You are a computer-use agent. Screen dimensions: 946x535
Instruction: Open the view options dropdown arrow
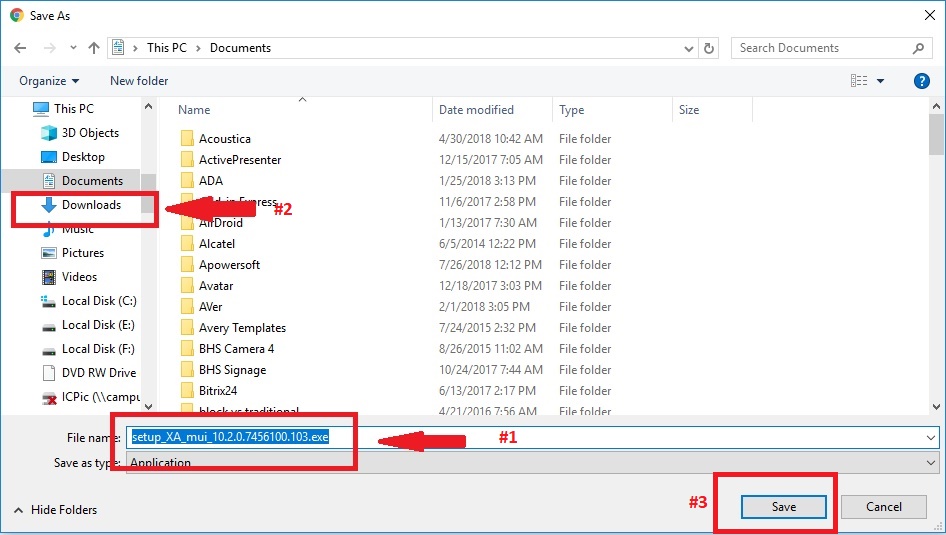coord(880,81)
